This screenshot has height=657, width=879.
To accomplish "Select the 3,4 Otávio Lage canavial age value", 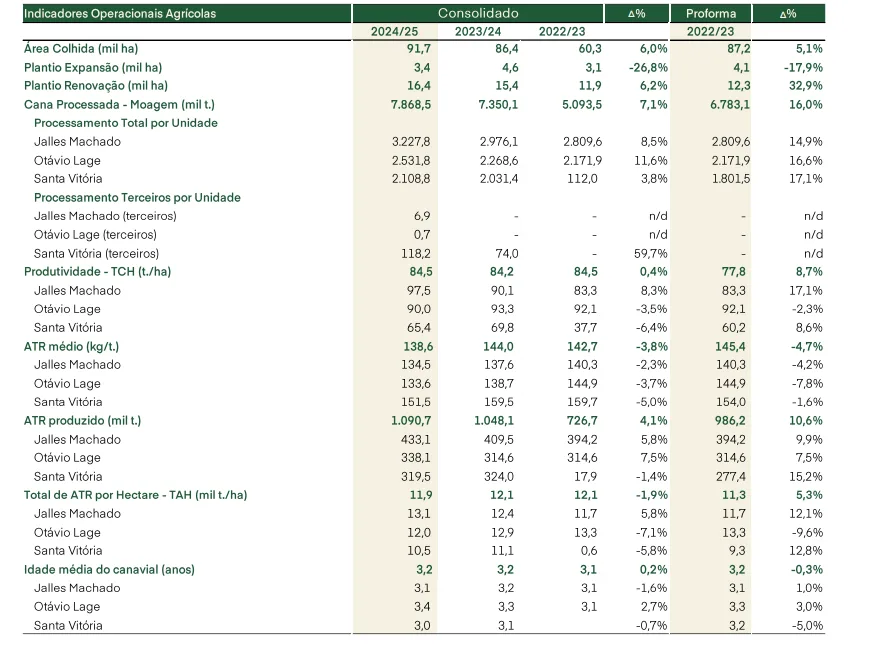I will (x=422, y=607).
